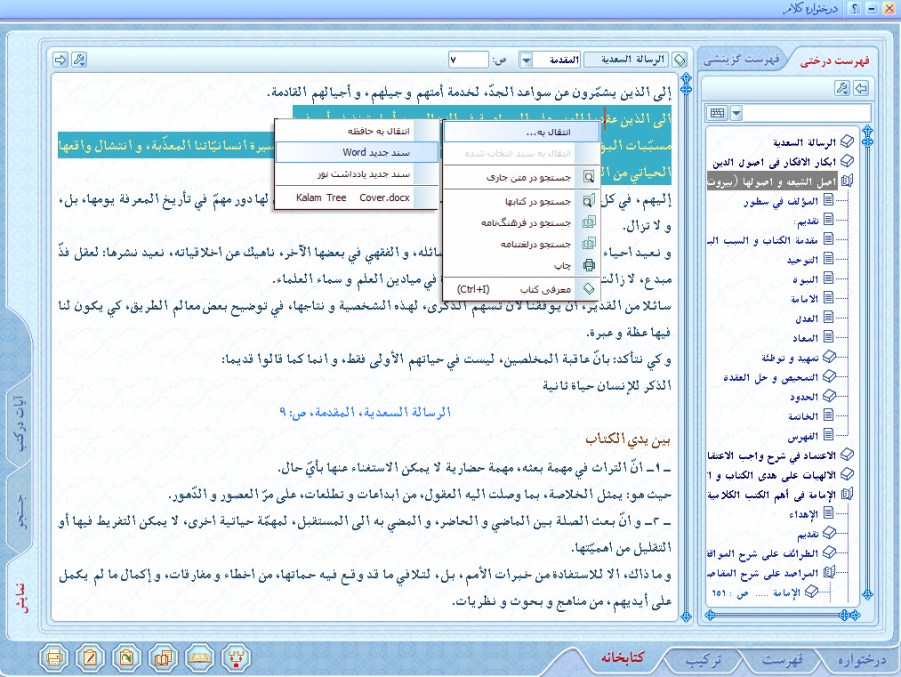The image size is (901, 677).
Task: Click the tree-structure icon in the bottom toolbar
Action: coord(236,658)
